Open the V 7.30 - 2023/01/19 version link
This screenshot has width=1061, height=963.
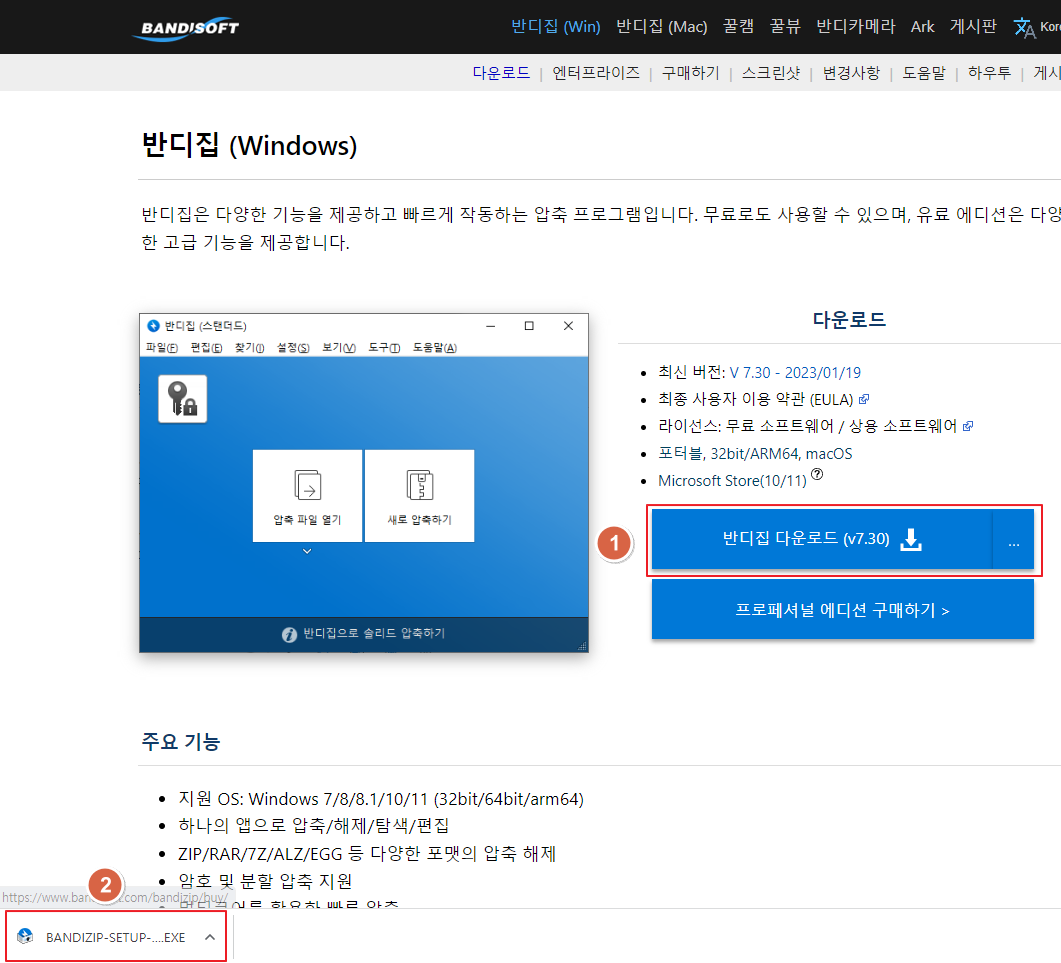coord(794,372)
